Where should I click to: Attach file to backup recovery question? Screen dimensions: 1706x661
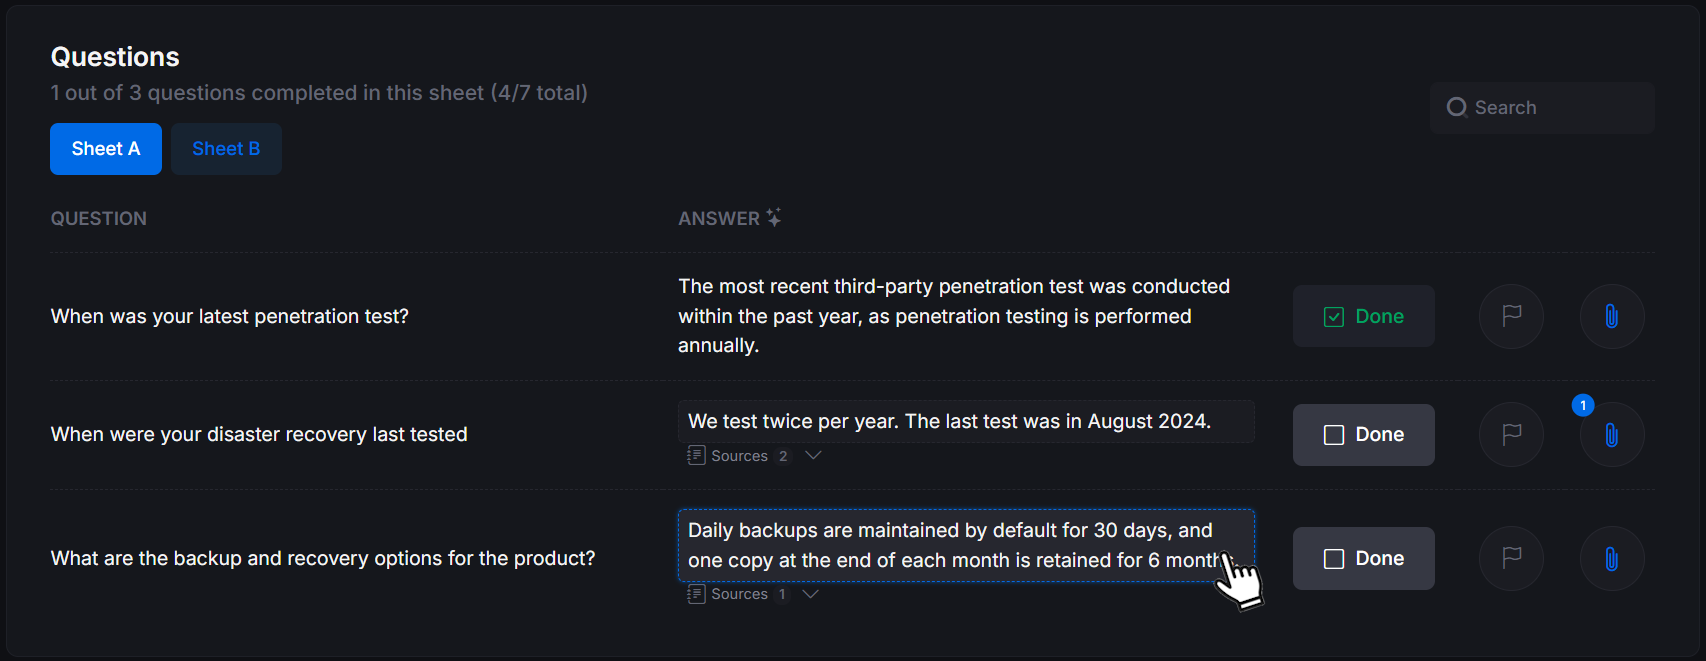pyautogui.click(x=1611, y=558)
